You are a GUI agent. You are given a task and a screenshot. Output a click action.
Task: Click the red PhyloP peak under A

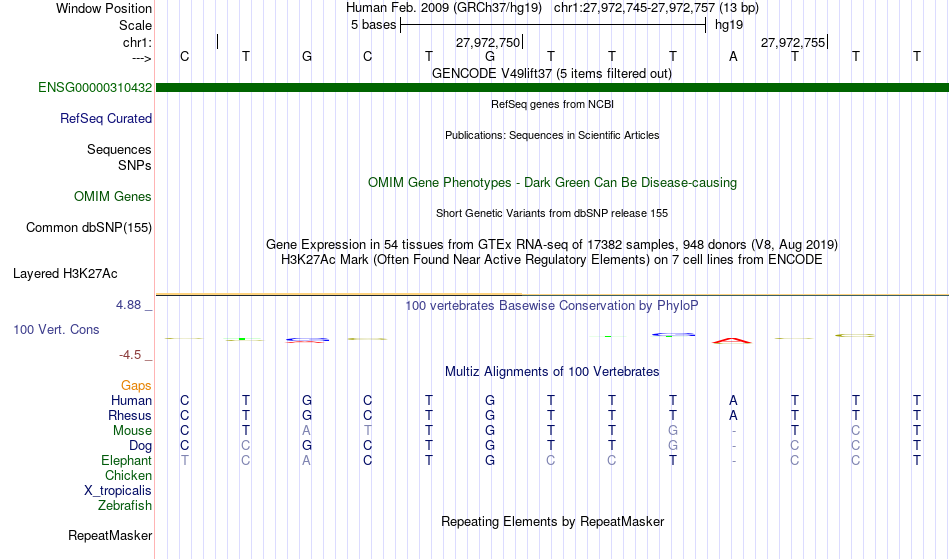[x=732, y=341]
